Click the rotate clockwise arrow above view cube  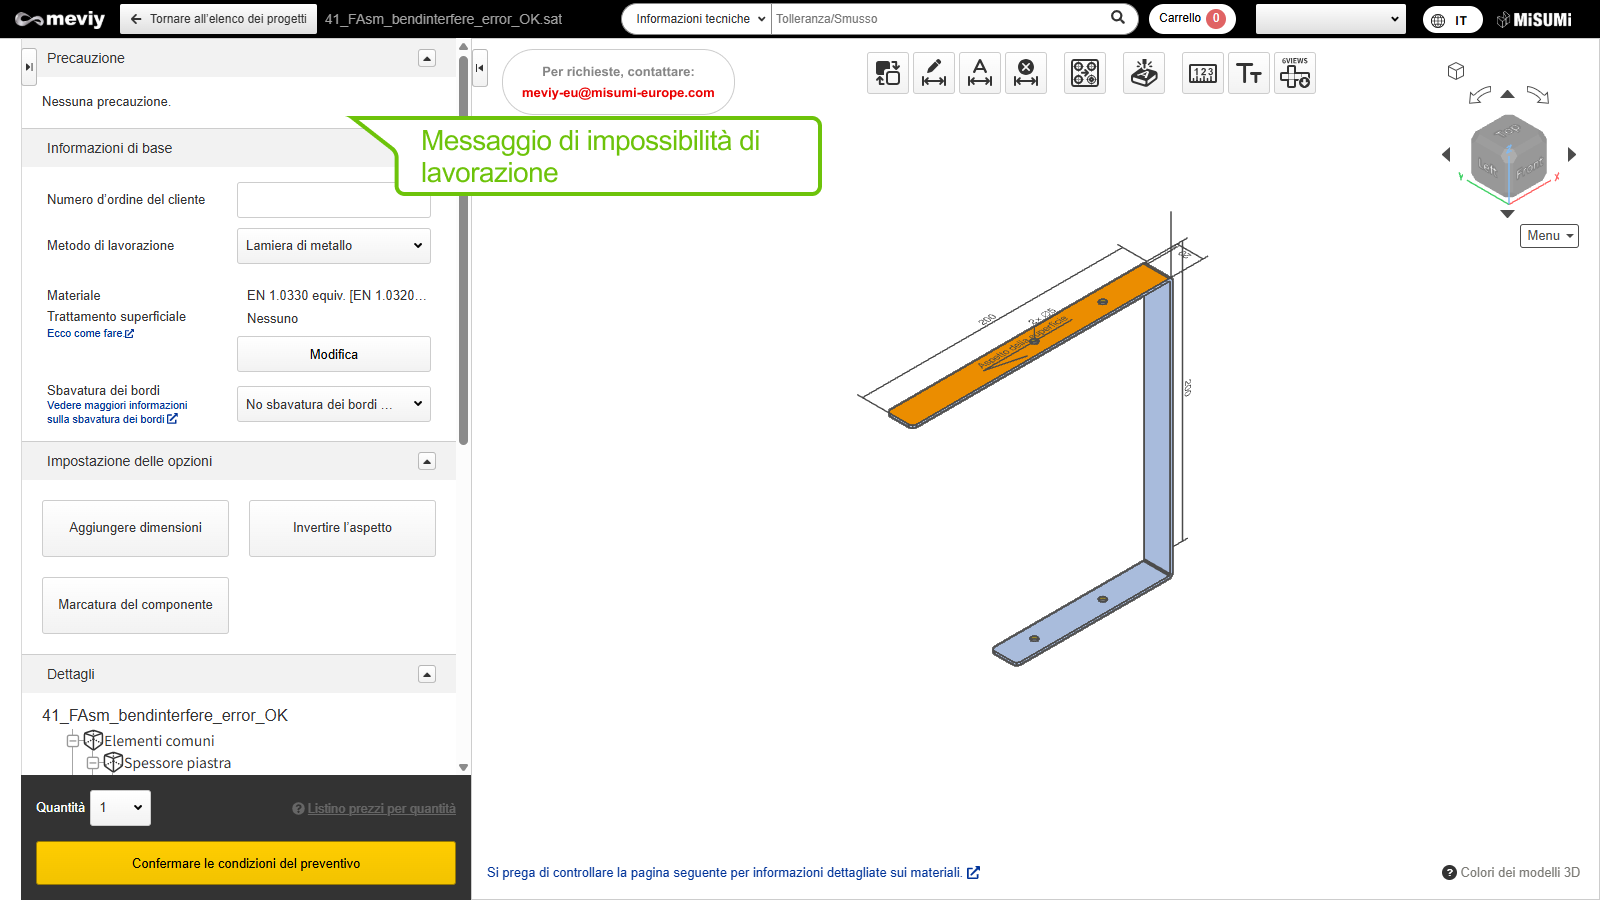[1538, 95]
